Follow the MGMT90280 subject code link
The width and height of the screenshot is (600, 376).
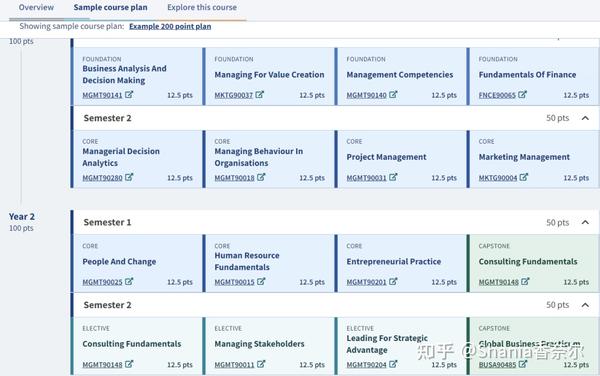click(102, 178)
